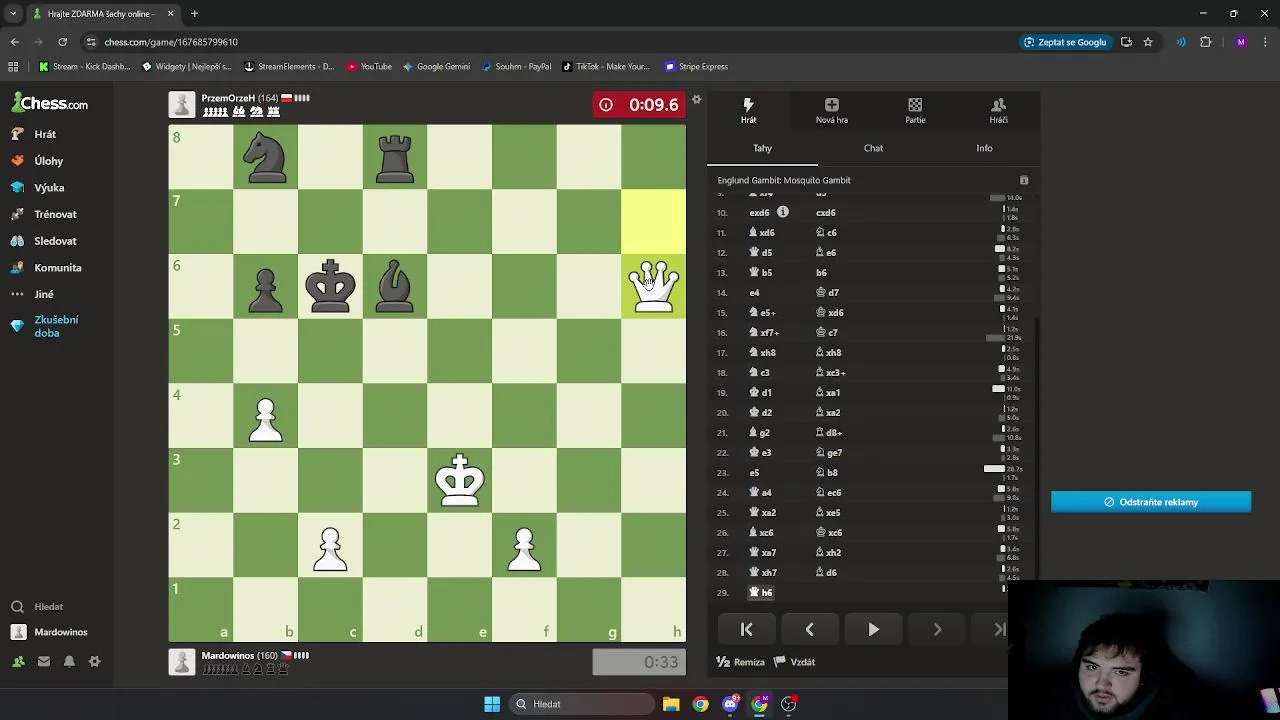Viewport: 1280px width, 720px height.
Task: Open the browser tab search dropdown arrow
Action: pos(13,14)
